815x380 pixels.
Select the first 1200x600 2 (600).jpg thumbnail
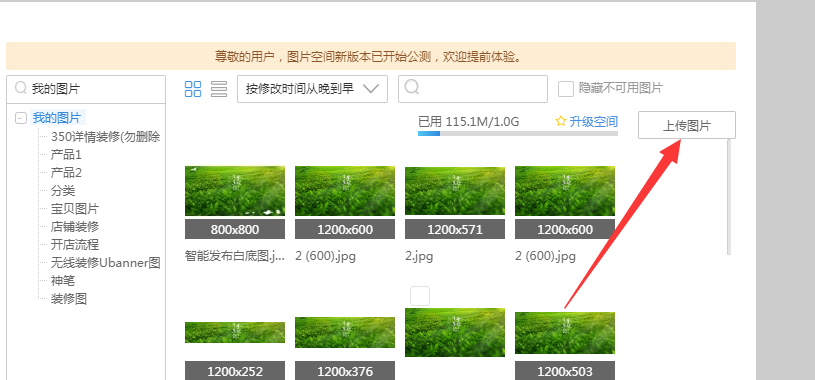tap(345, 191)
